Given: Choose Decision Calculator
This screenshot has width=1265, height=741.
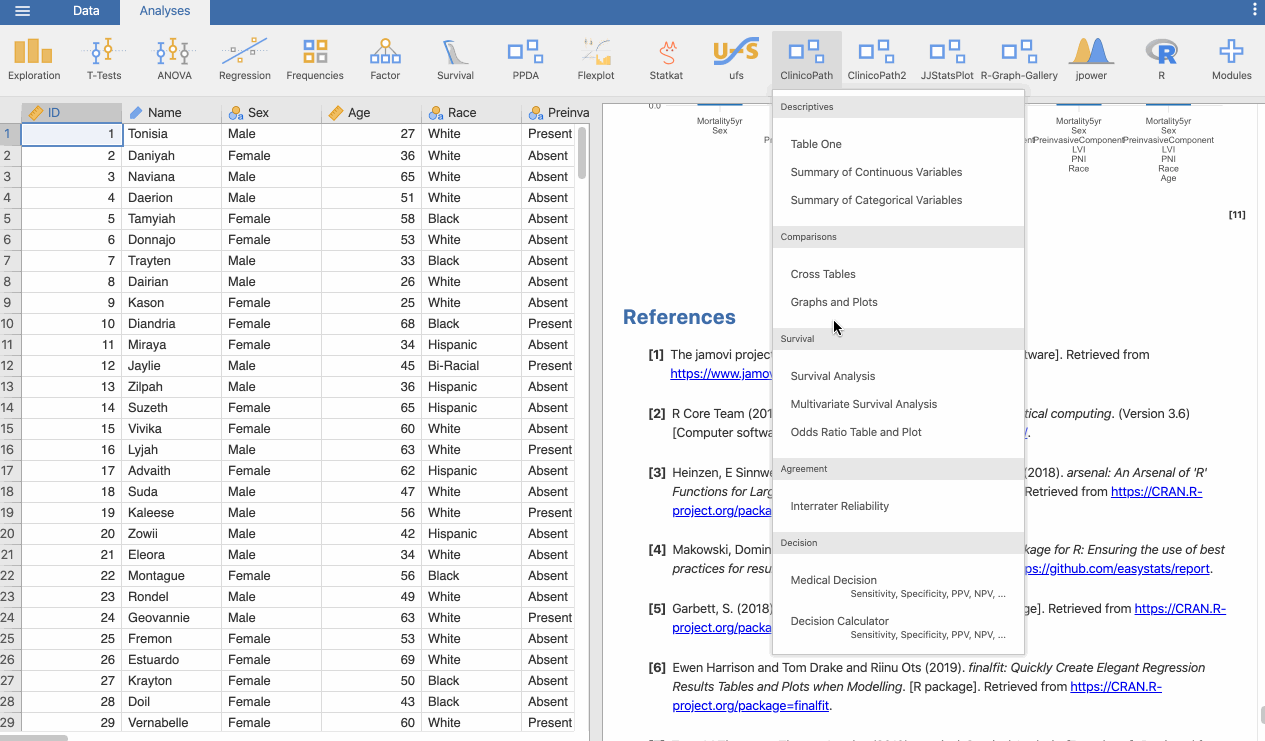Looking at the screenshot, I should 898,627.
